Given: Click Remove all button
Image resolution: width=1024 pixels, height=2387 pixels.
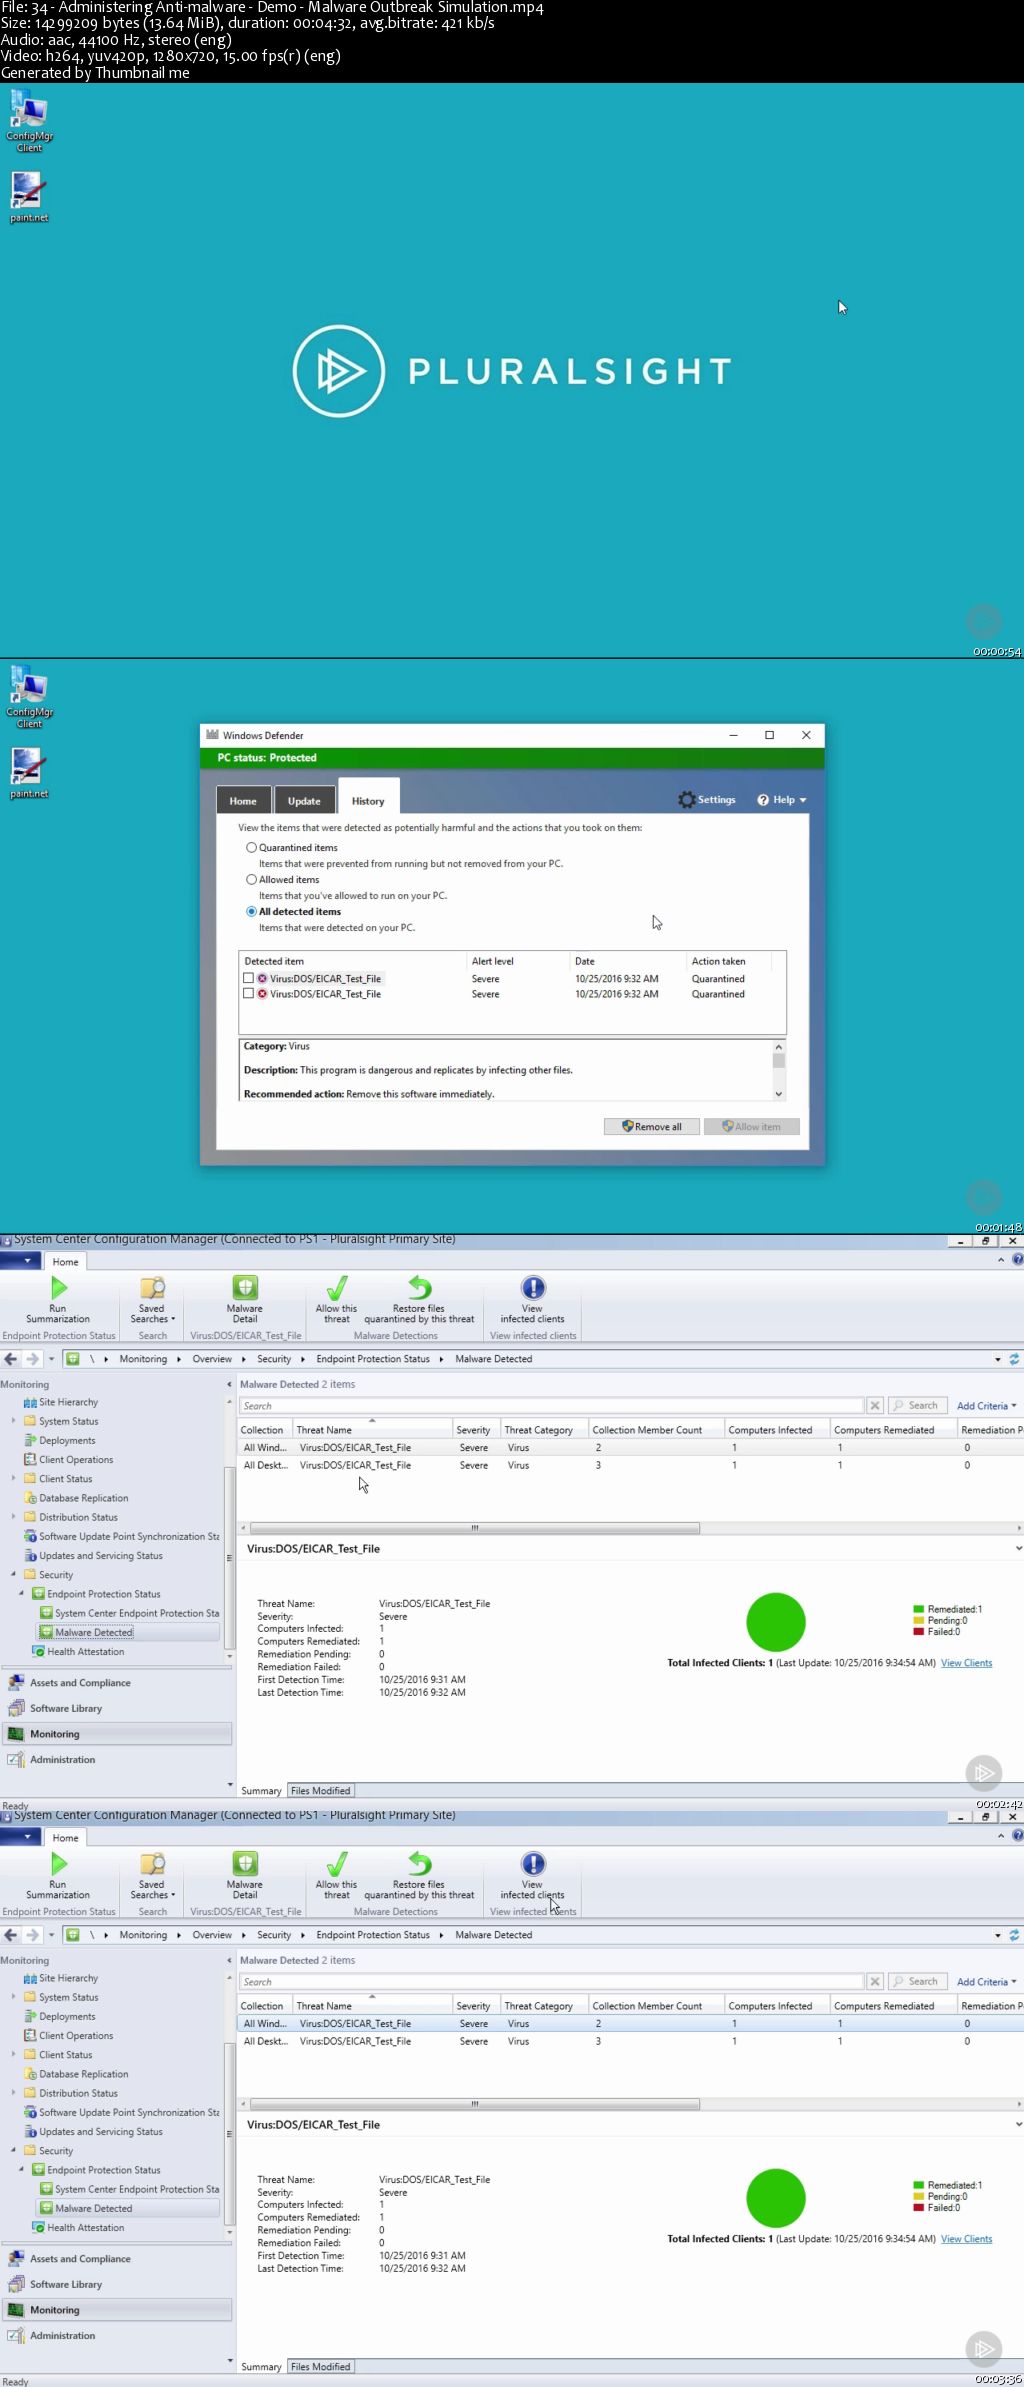Looking at the screenshot, I should pos(651,1126).
